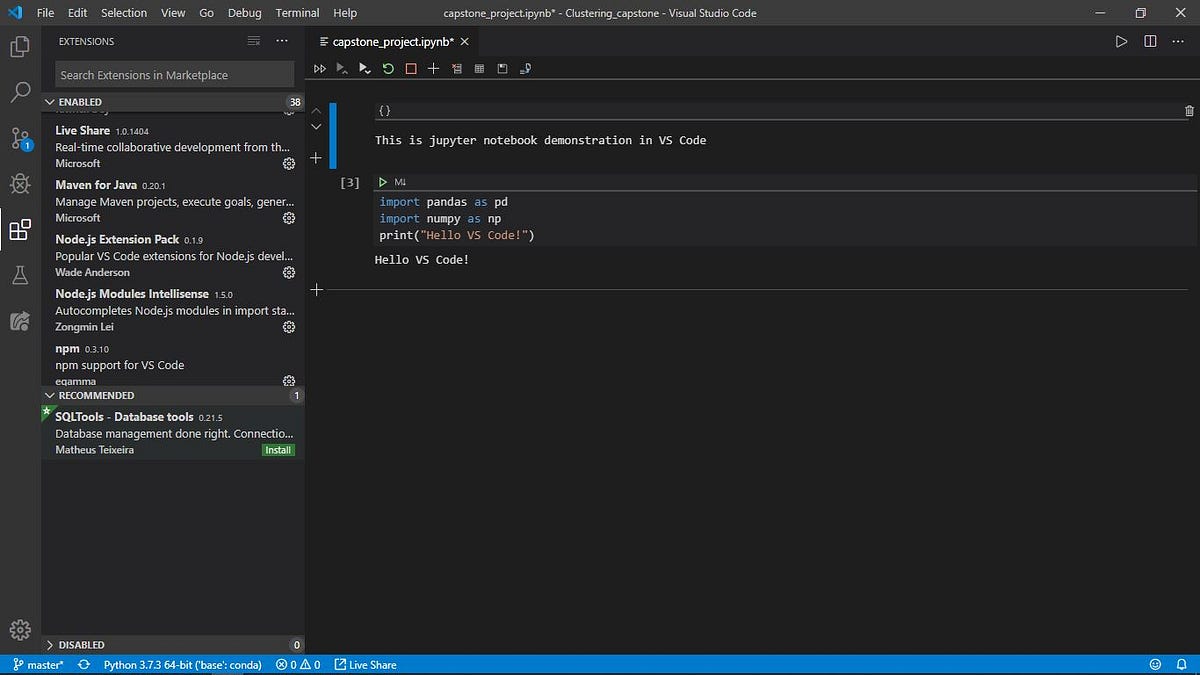This screenshot has width=1200, height=675.
Task: Focus Search Extensions in Marketplace field
Action: (174, 75)
